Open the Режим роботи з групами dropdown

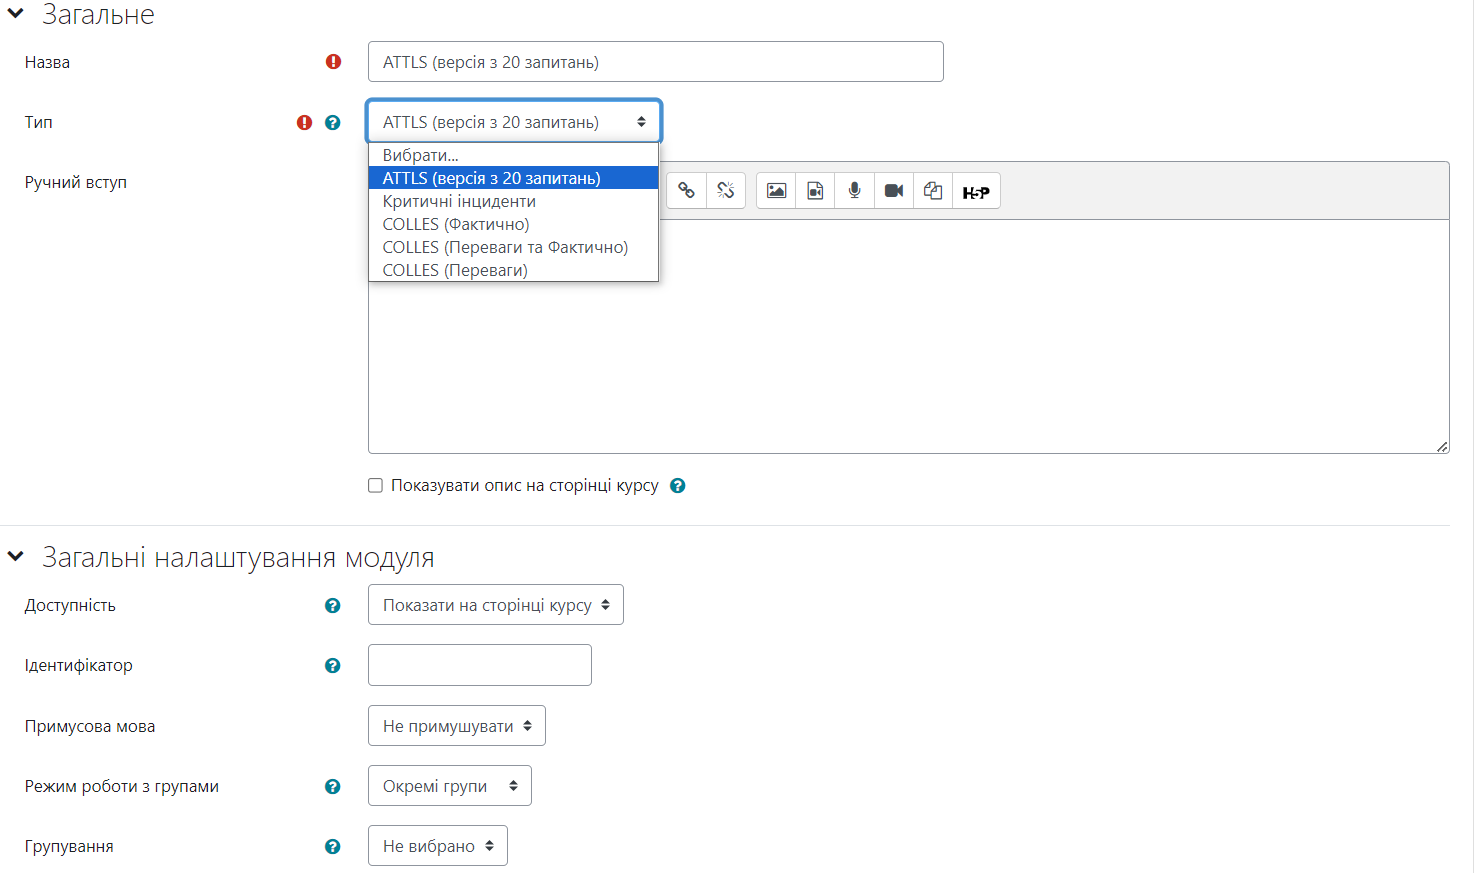click(450, 786)
